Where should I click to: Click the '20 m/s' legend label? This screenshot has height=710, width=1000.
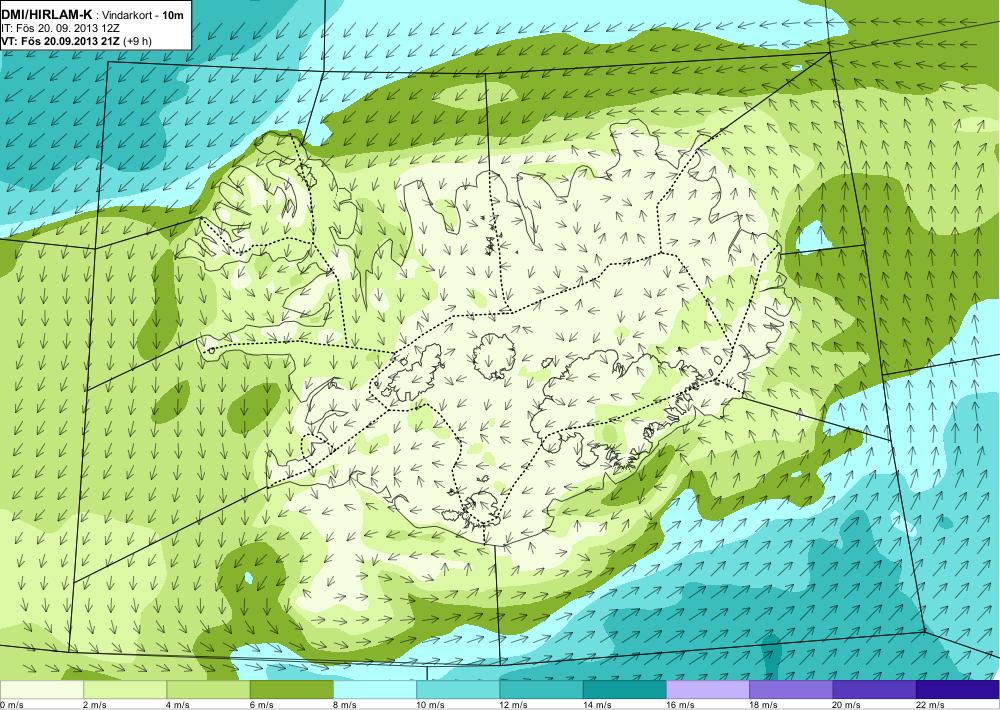(846, 705)
